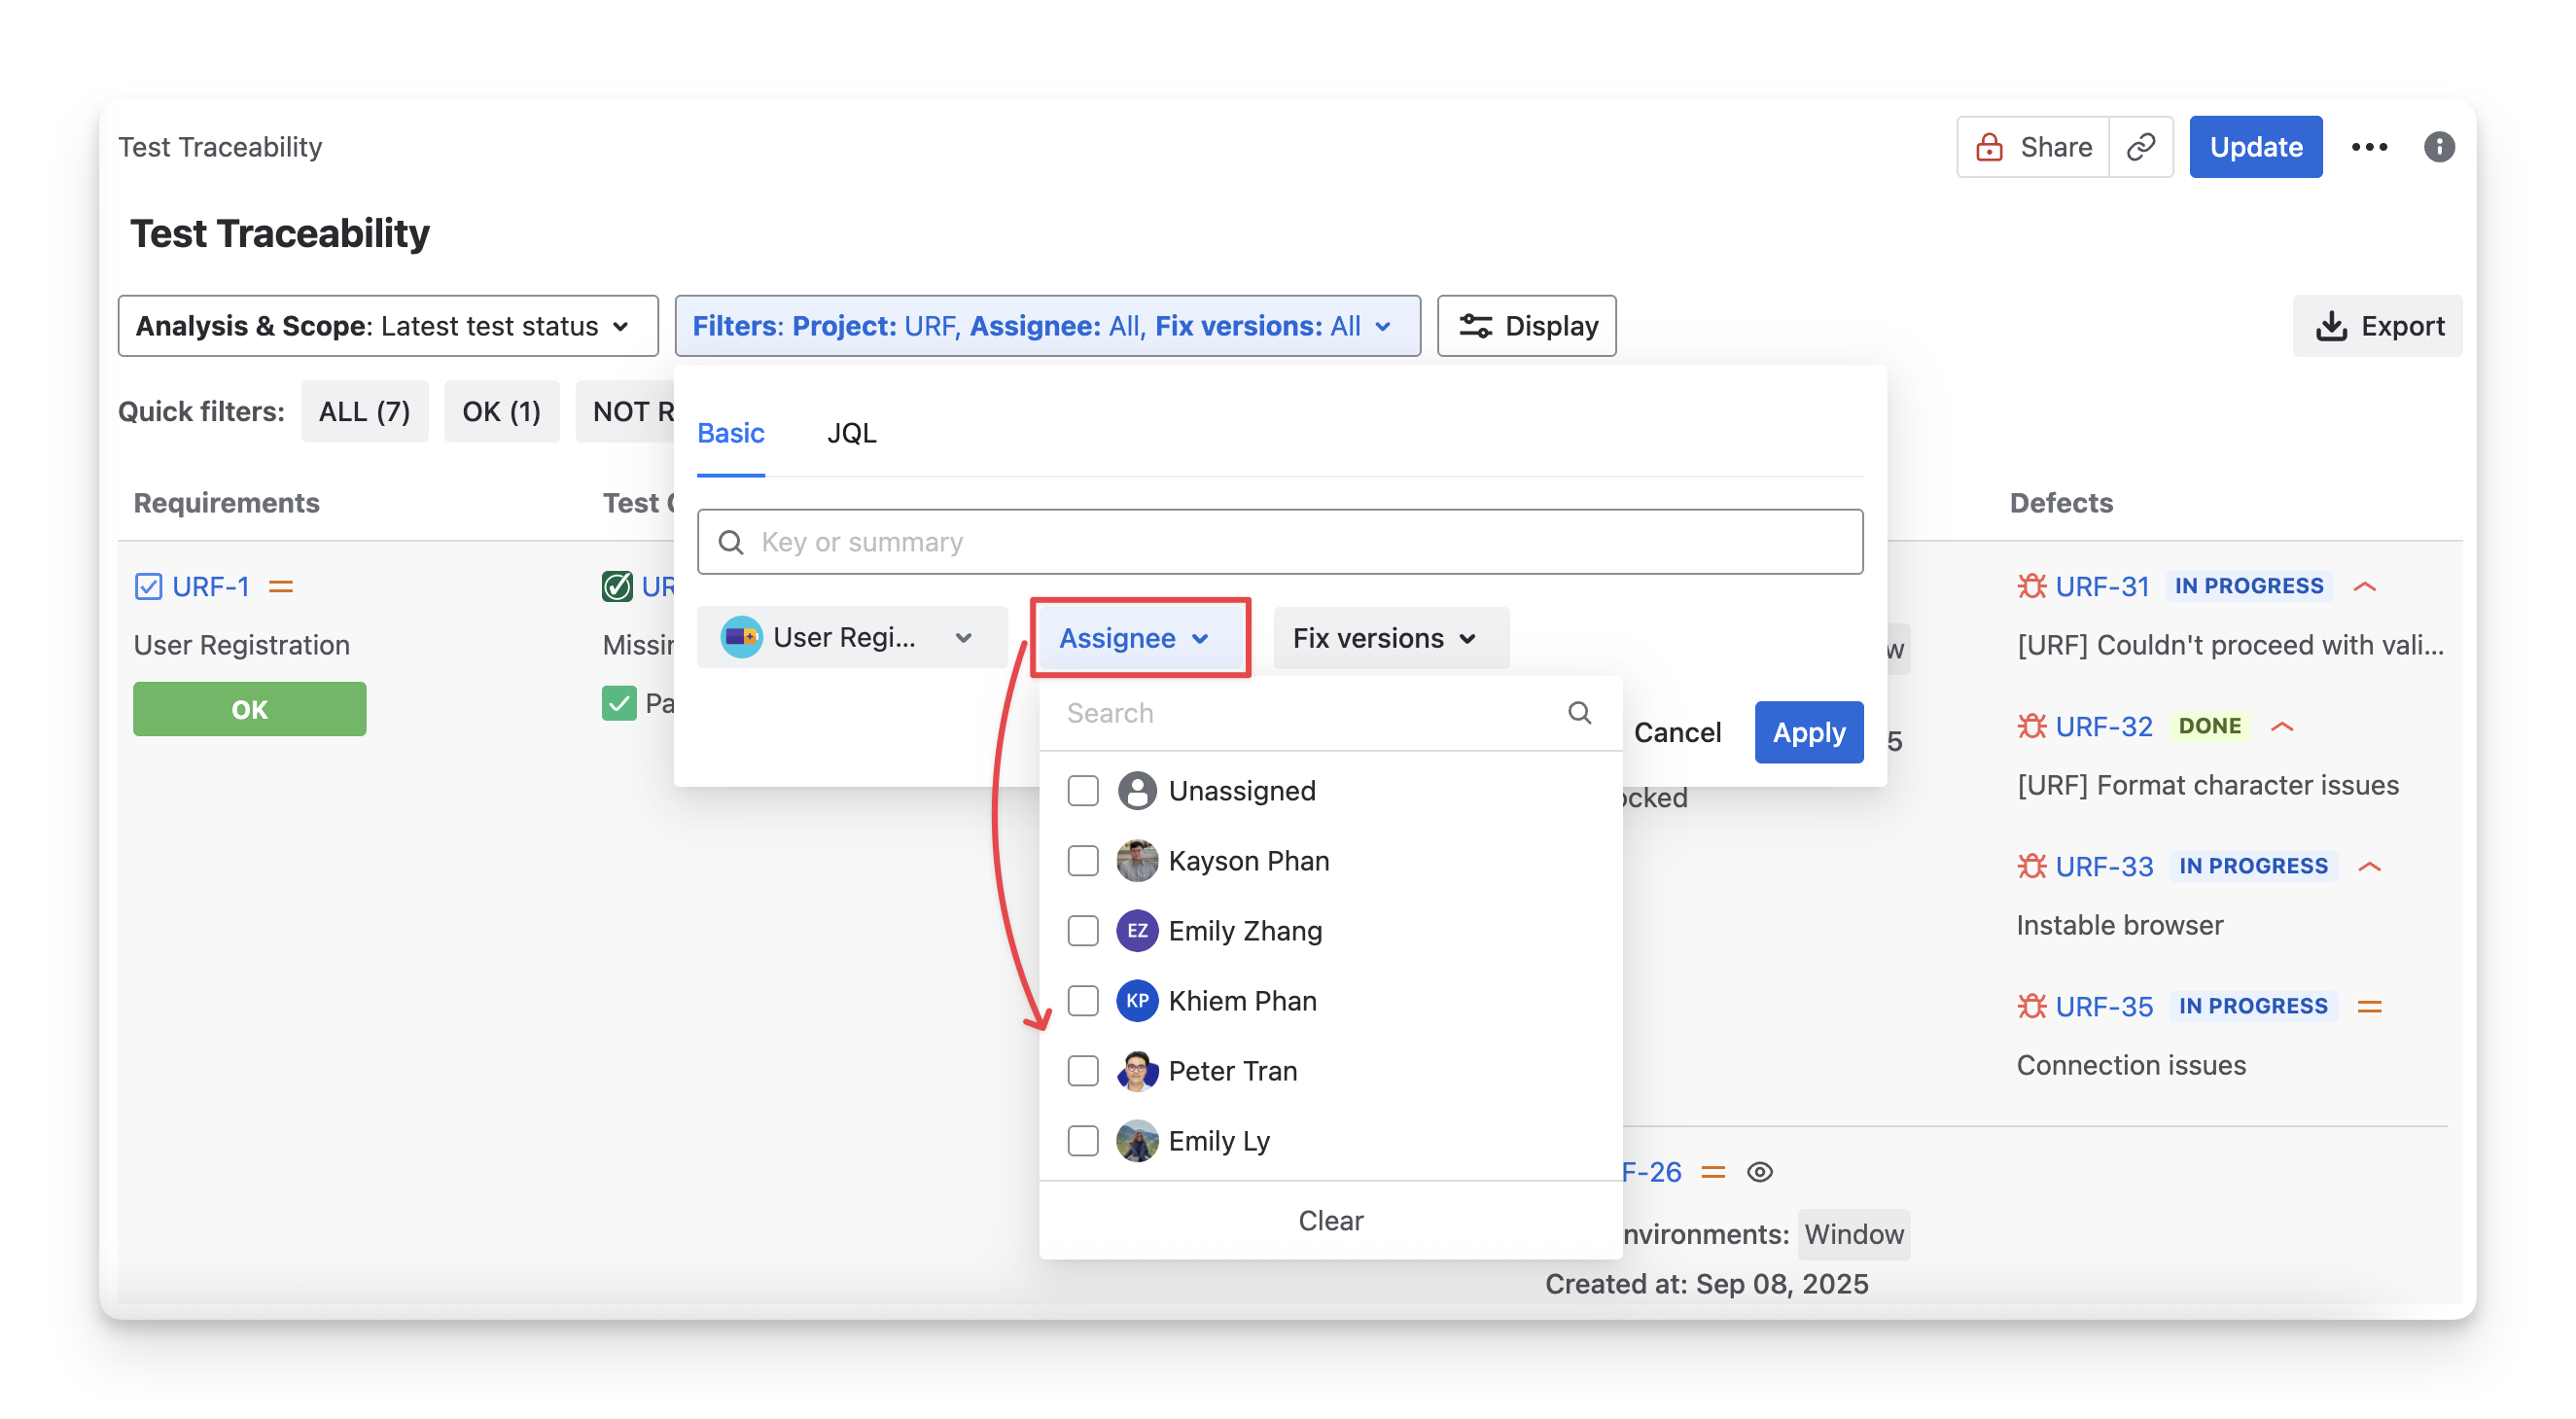Select the Basic filter tab
This screenshot has height=1419, width=2576.
730,433
